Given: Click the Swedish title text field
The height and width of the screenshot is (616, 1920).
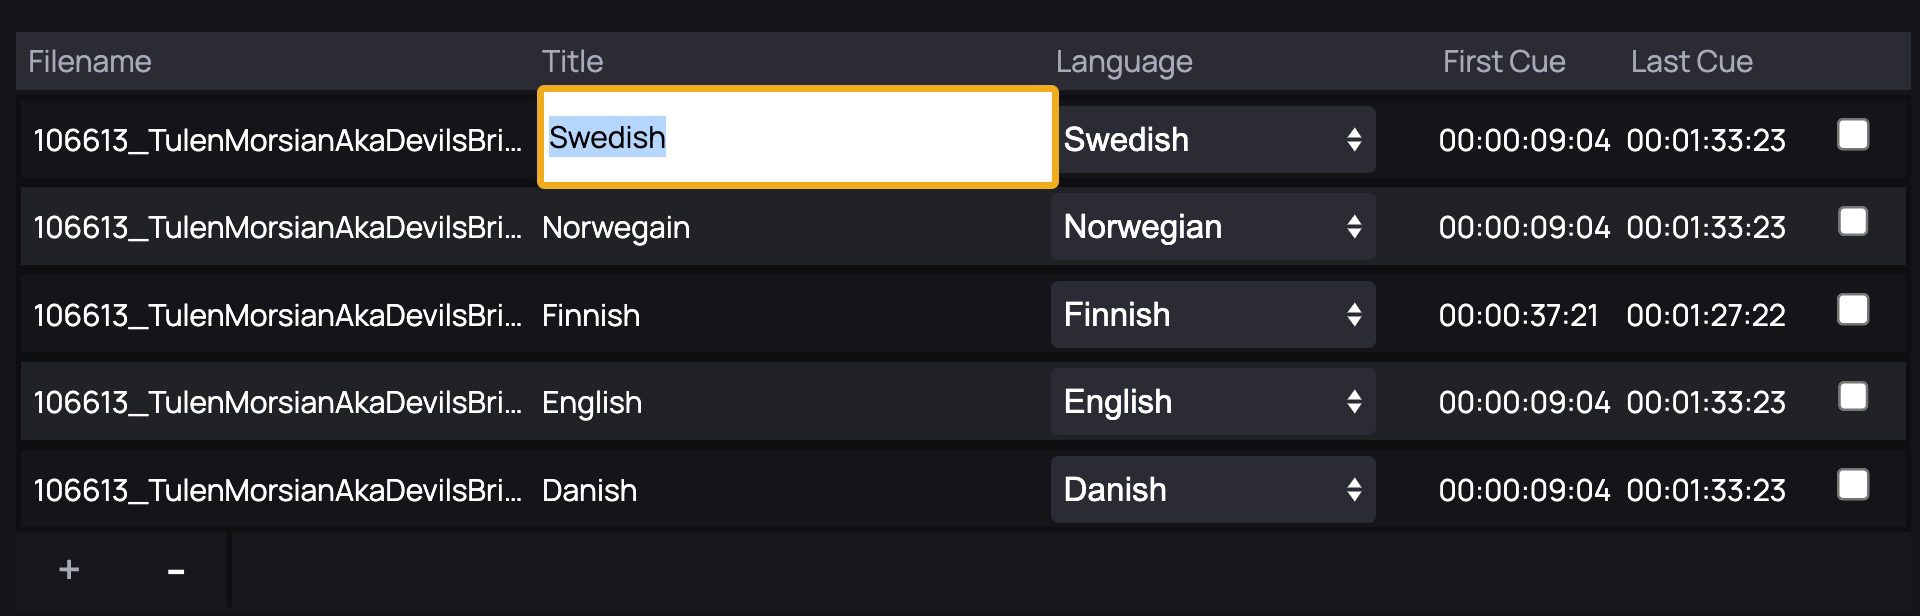Looking at the screenshot, I should [797, 137].
